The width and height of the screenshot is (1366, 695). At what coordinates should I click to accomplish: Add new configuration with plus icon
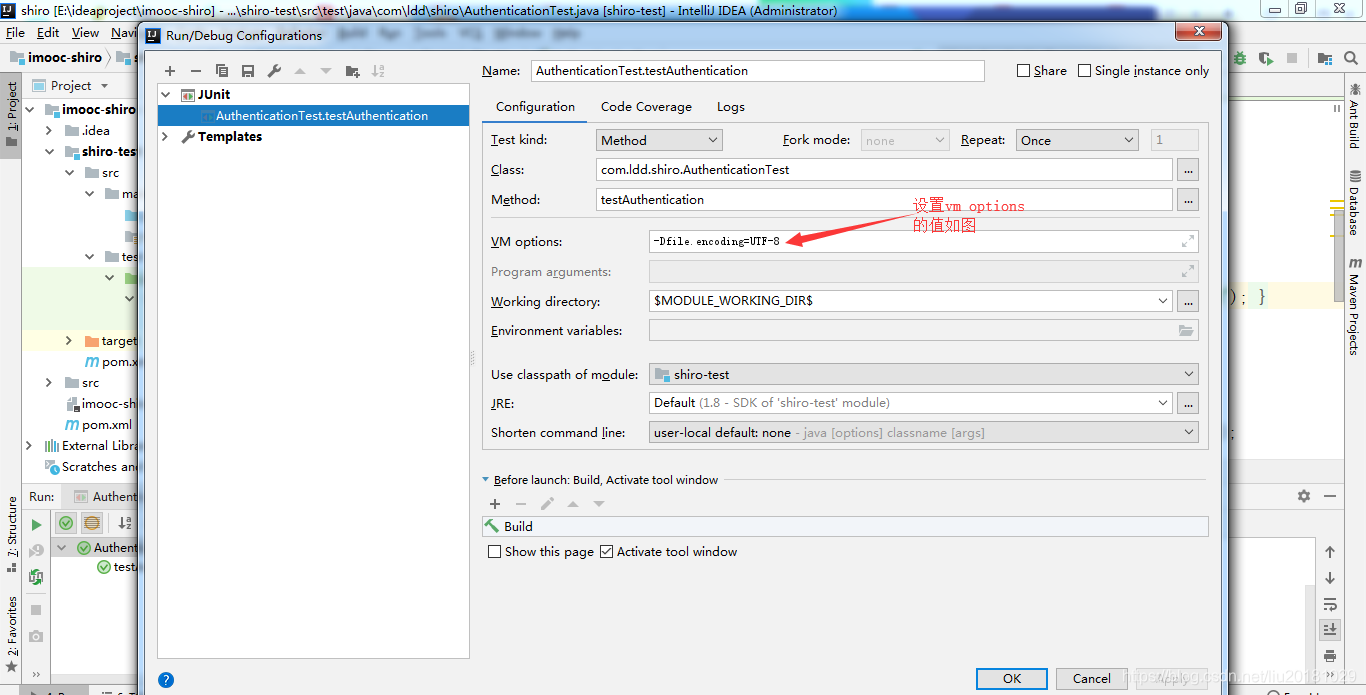[170, 71]
